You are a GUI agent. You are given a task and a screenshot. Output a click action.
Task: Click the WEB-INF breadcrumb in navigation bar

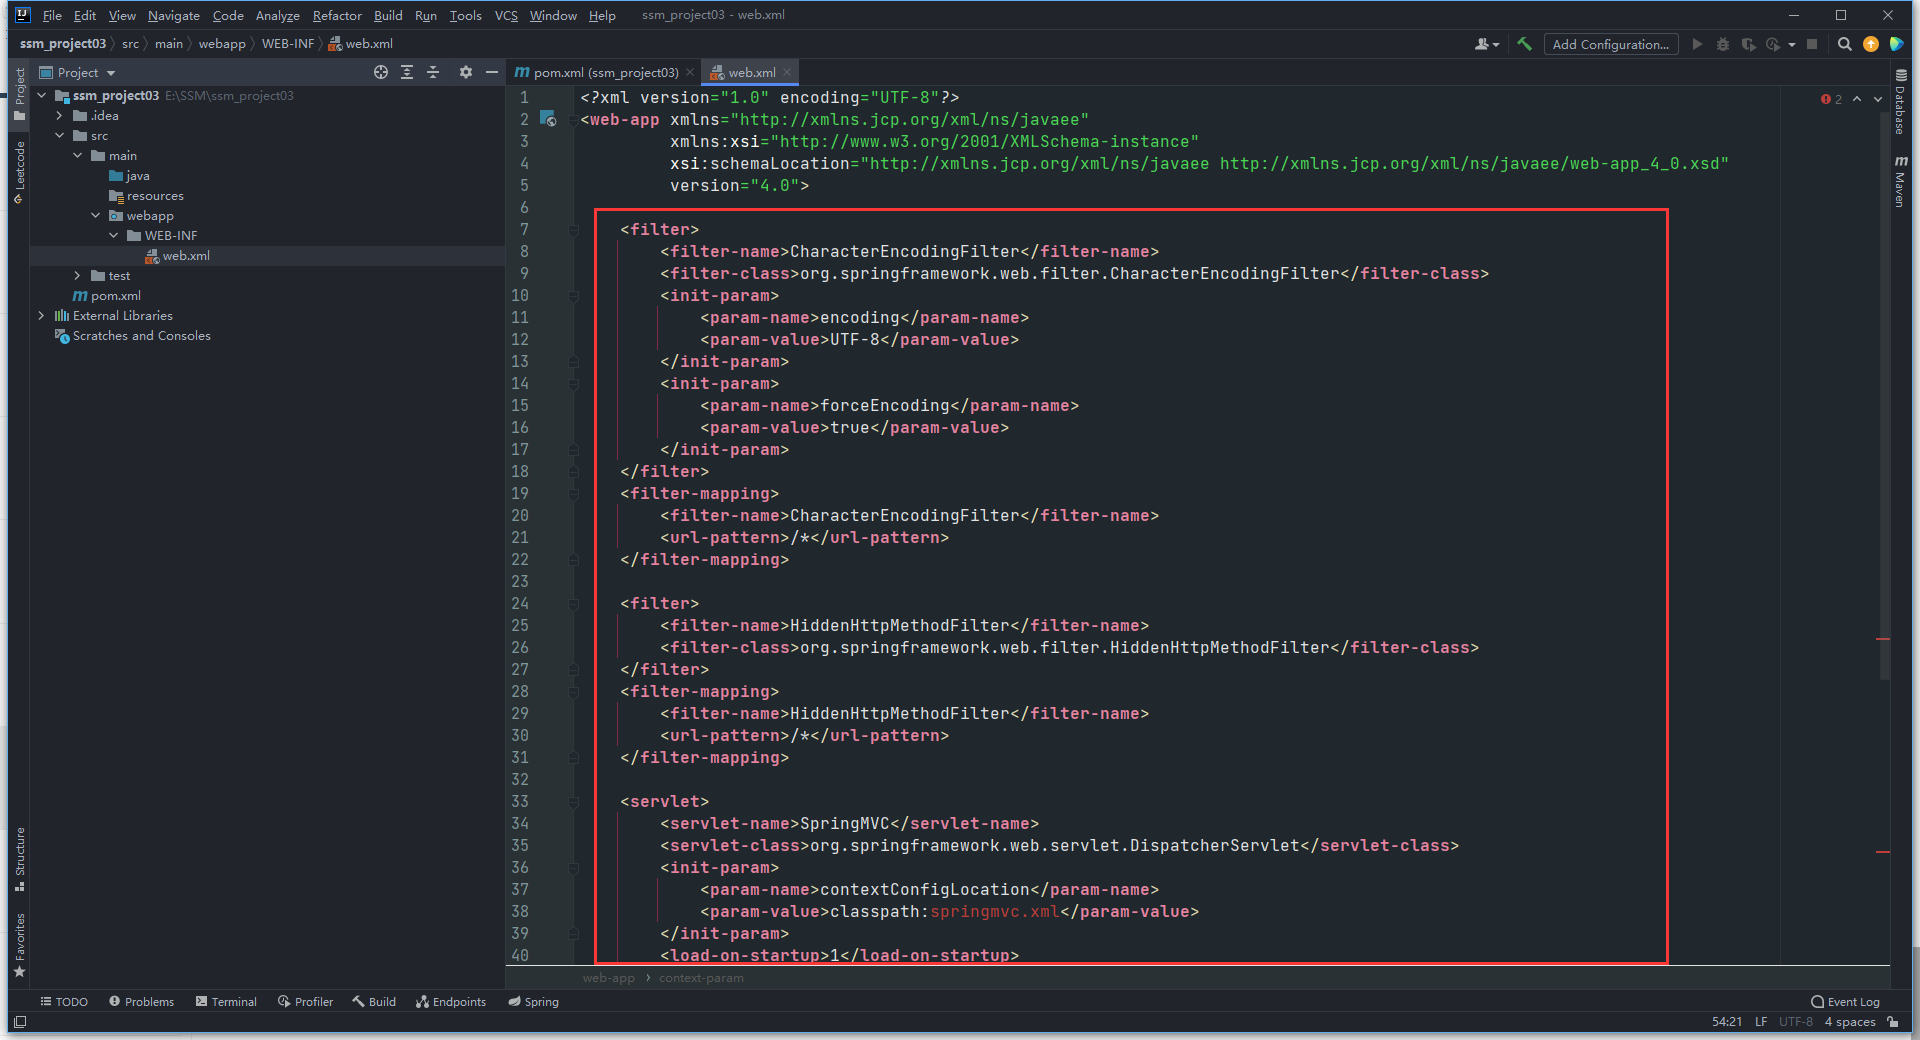coord(287,44)
